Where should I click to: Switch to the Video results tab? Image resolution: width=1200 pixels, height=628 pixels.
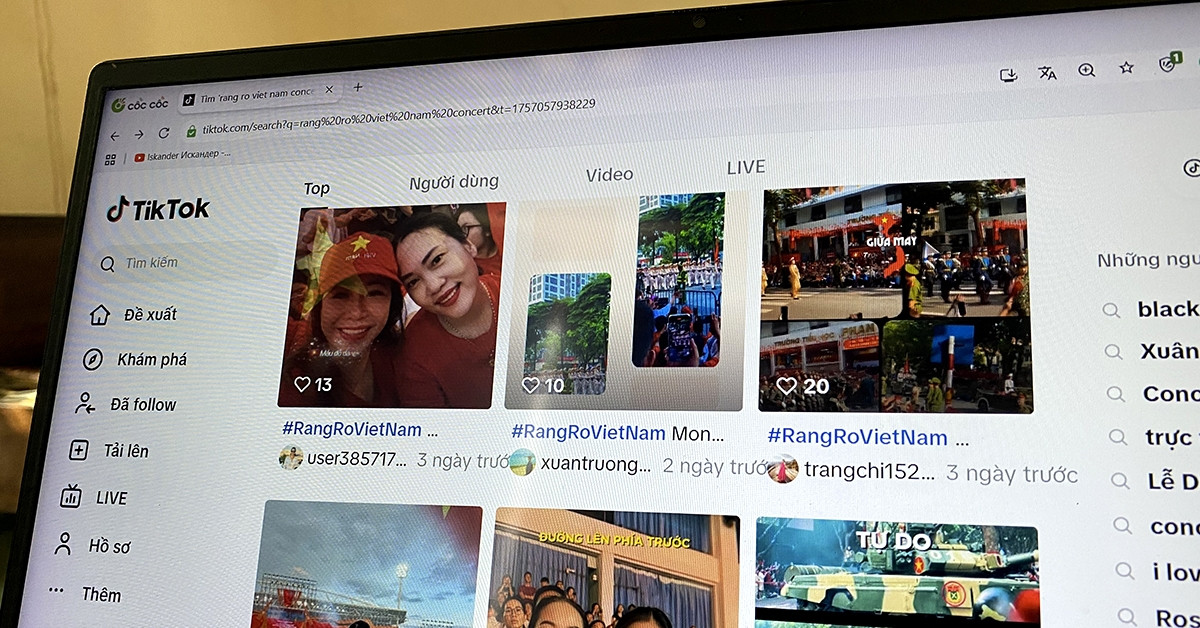click(610, 173)
